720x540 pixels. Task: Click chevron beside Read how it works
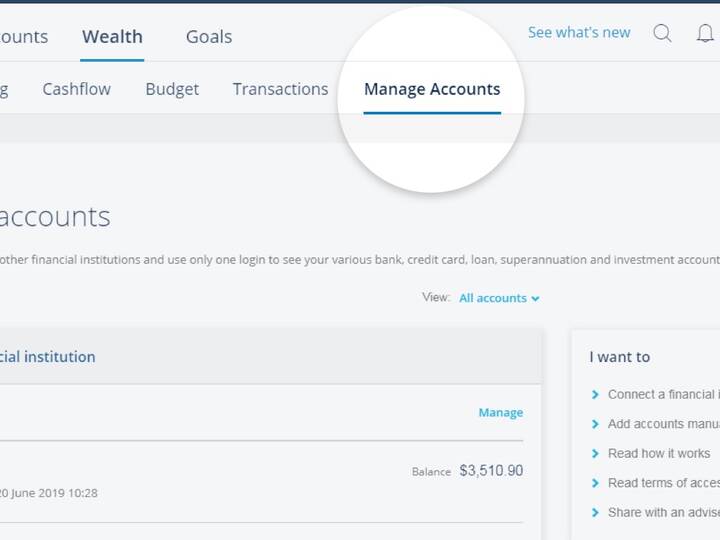pyautogui.click(x=595, y=454)
